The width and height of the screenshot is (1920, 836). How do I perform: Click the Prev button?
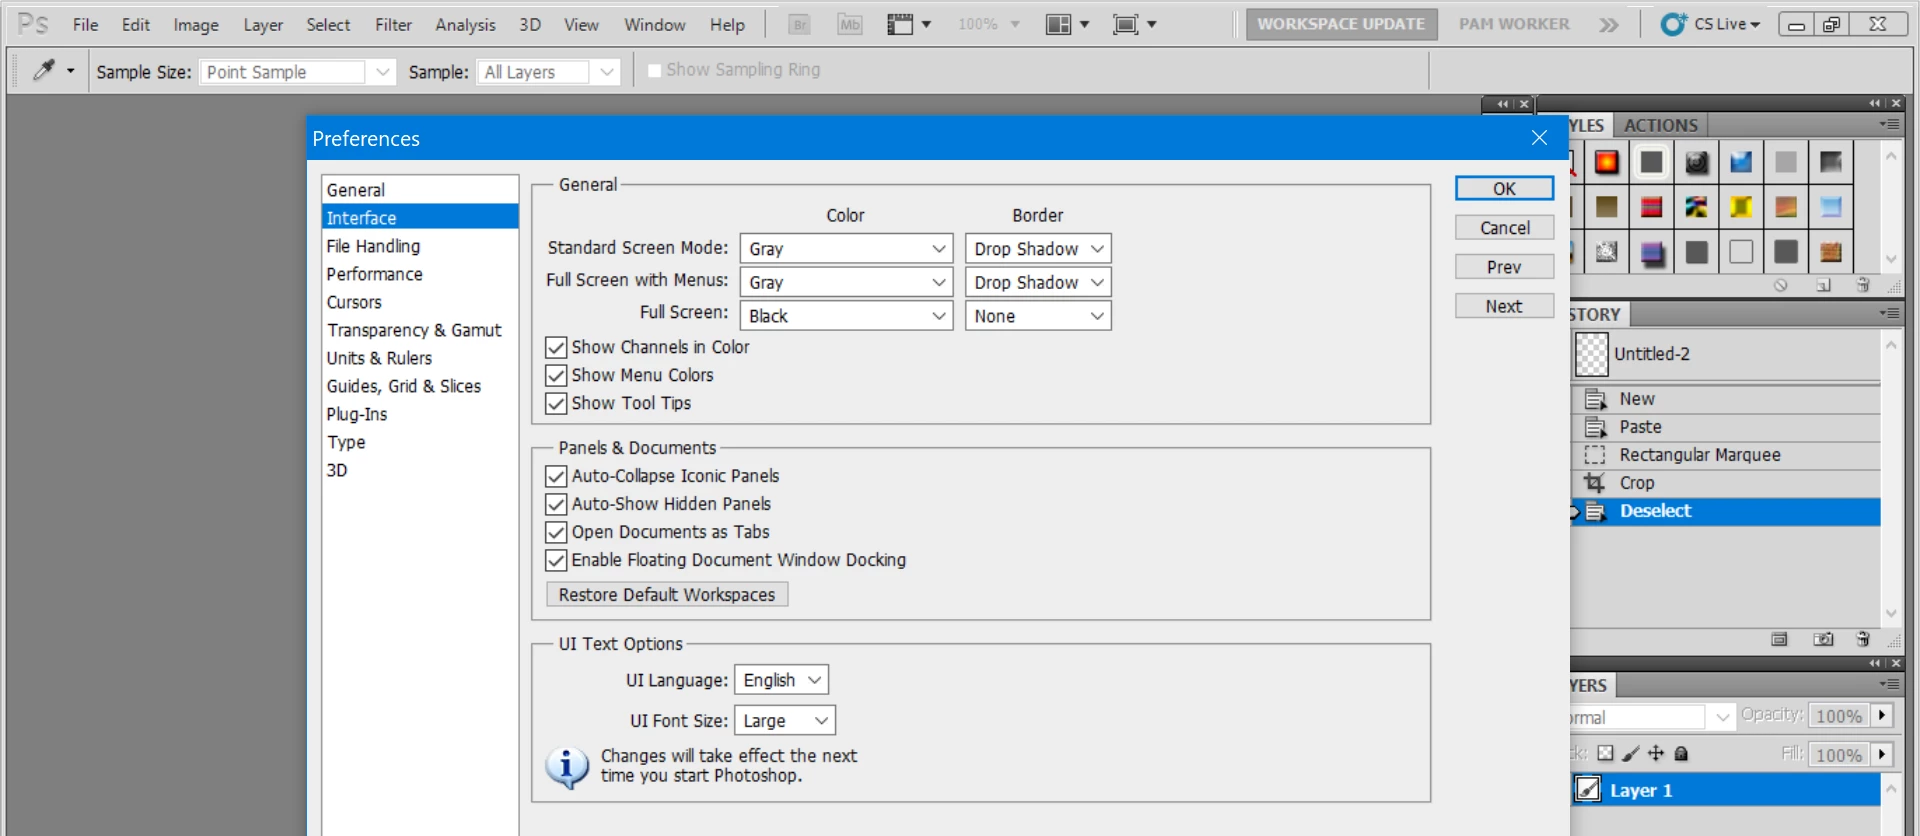click(x=1504, y=266)
